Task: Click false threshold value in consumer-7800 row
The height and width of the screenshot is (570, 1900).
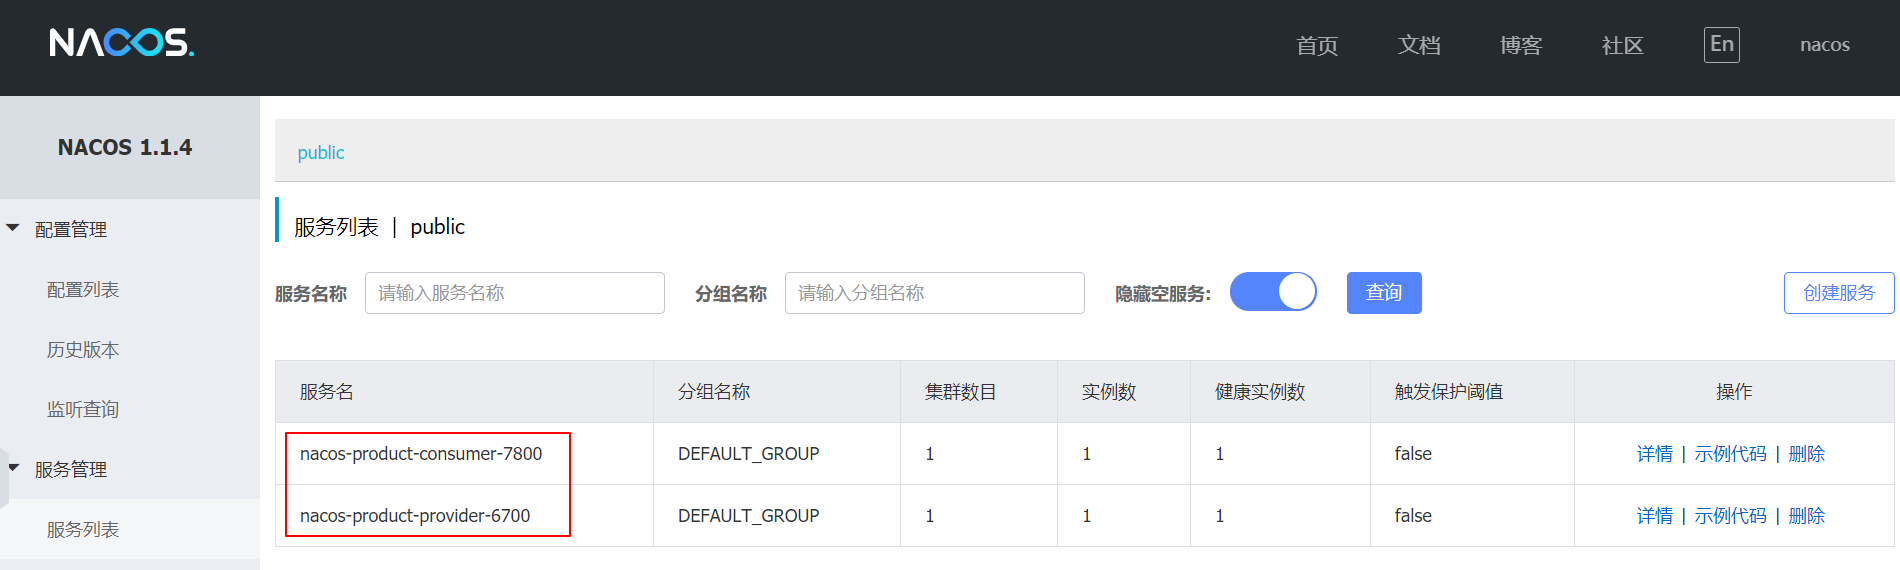Action: [x=1413, y=454]
